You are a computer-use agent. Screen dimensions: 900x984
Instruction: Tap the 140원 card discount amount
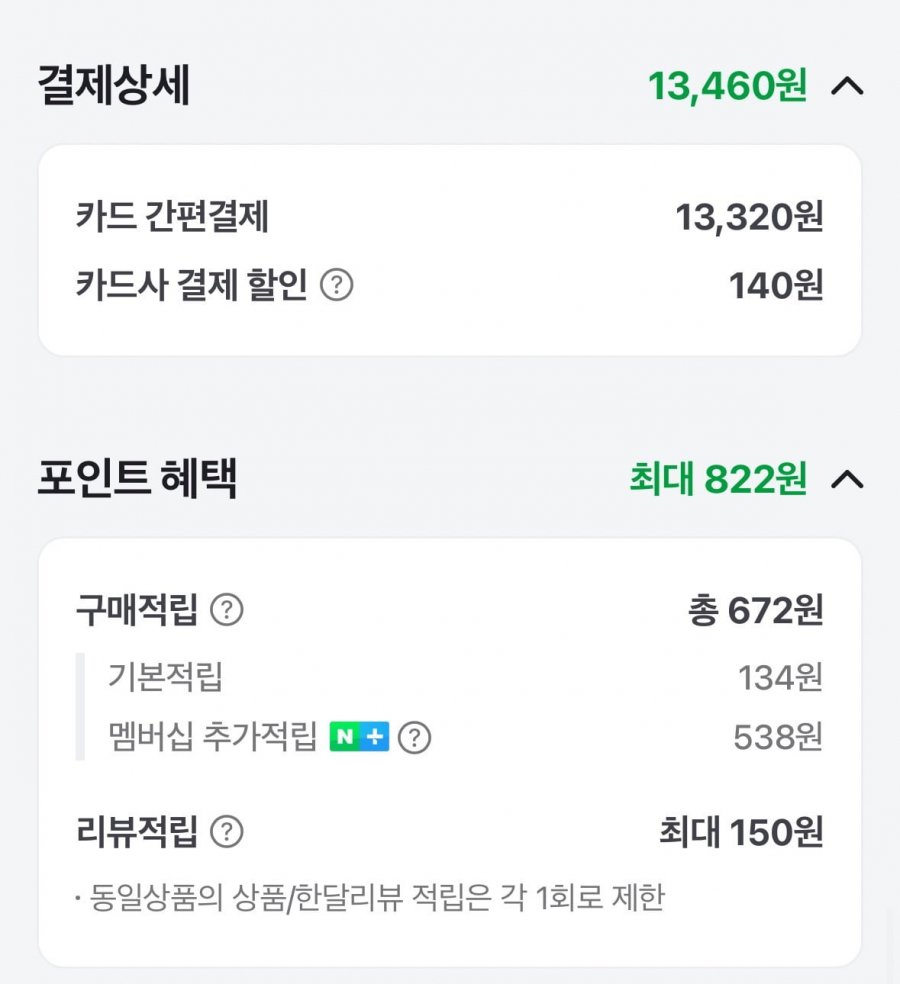click(776, 286)
